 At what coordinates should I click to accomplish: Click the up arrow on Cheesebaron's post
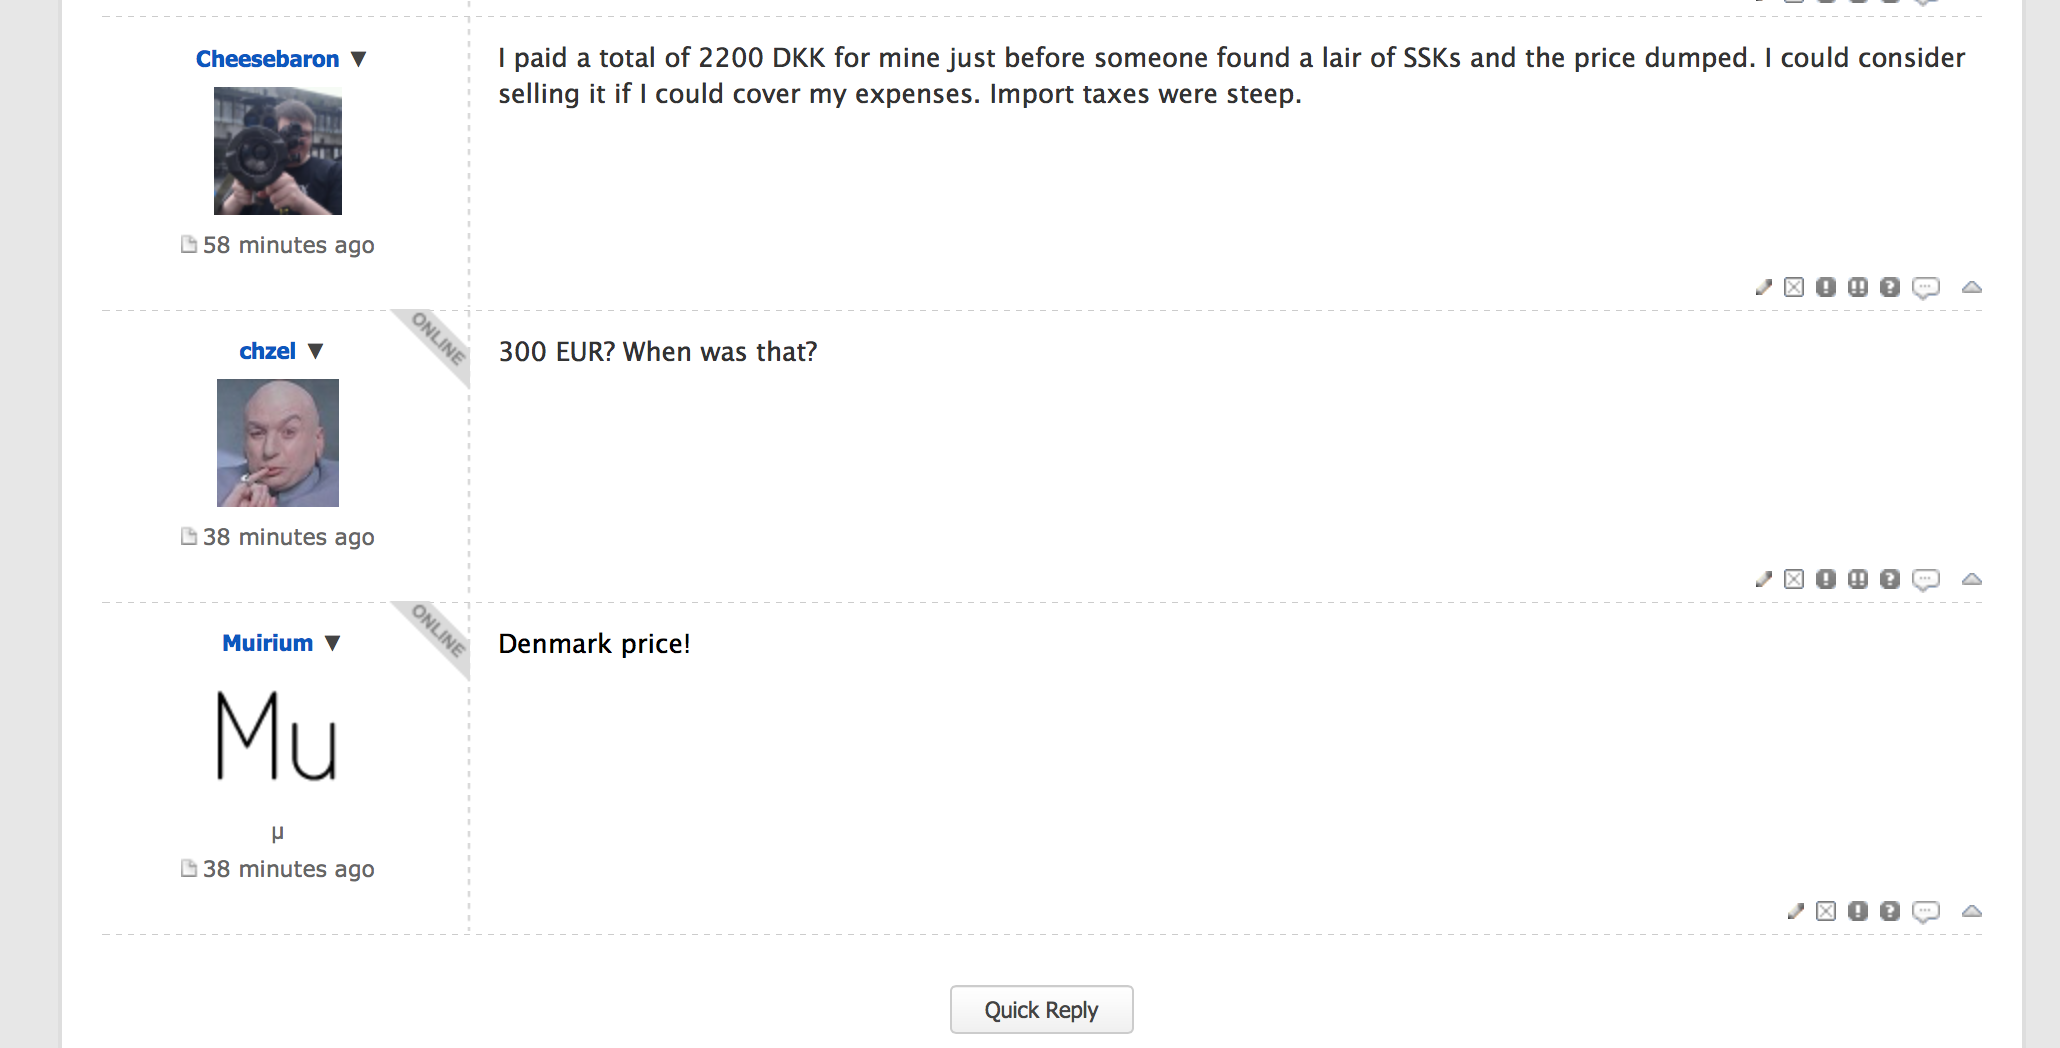pos(1971,288)
